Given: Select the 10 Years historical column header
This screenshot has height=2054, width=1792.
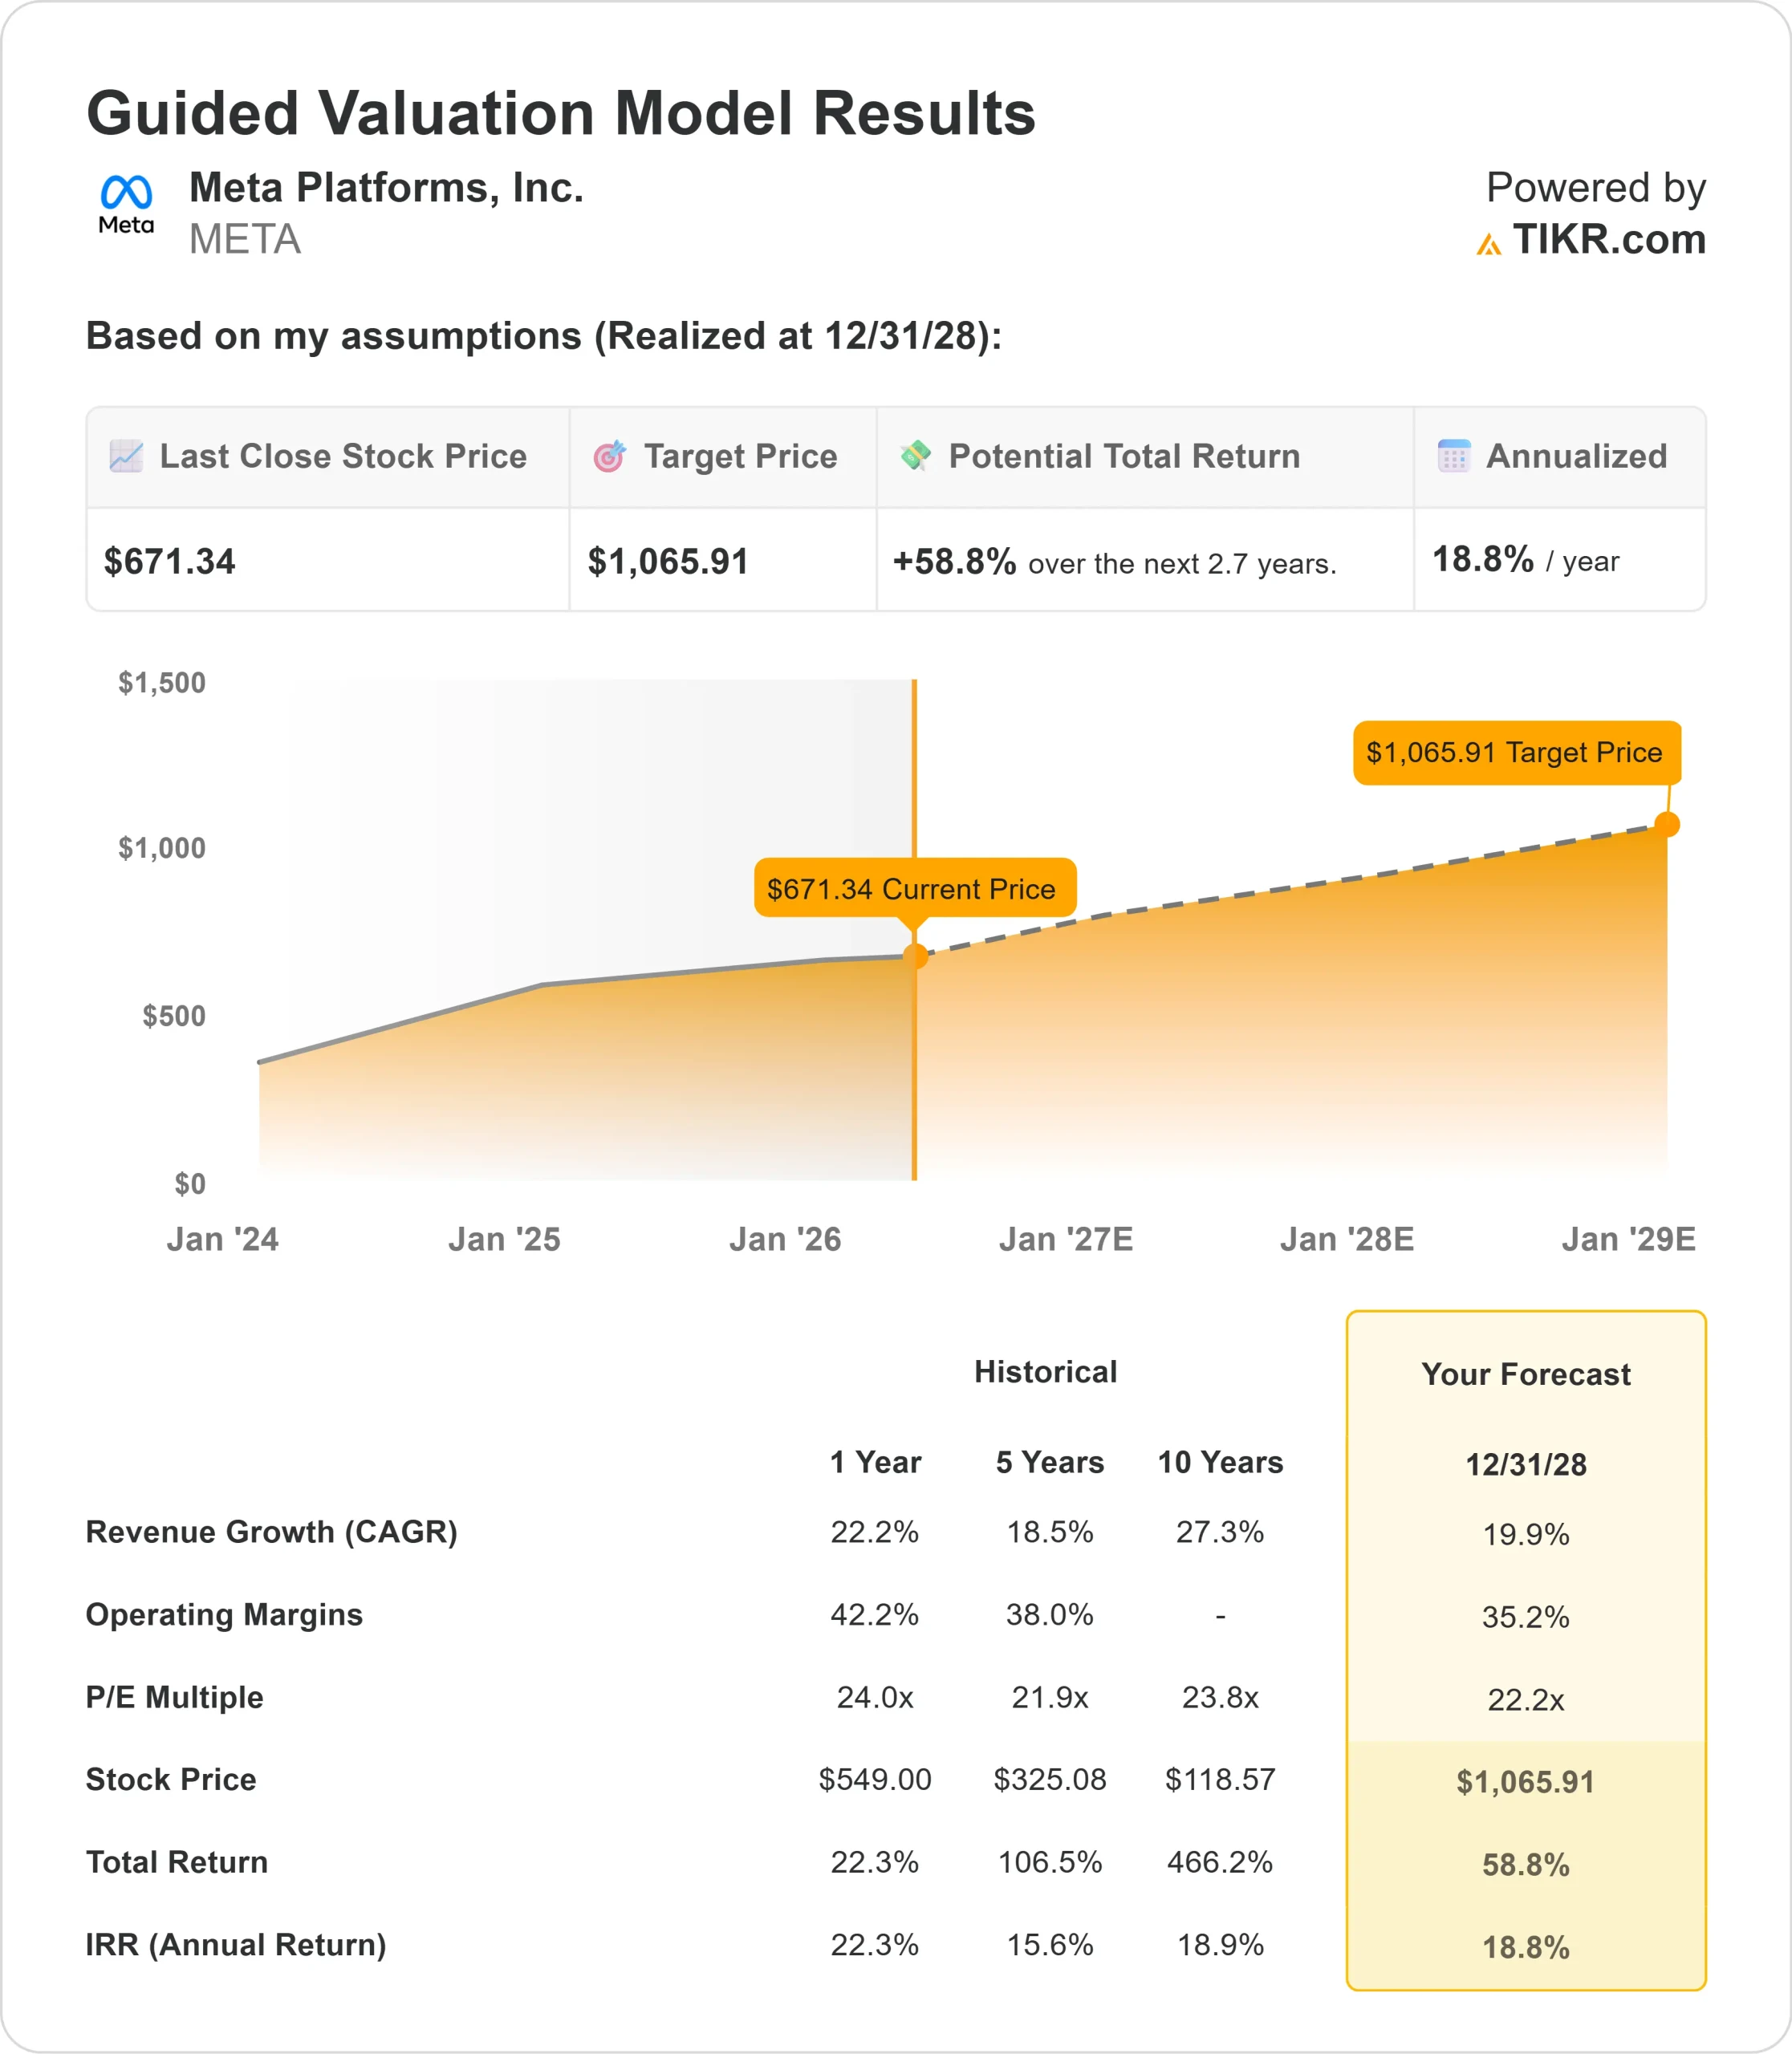Looking at the screenshot, I should point(1220,1462).
